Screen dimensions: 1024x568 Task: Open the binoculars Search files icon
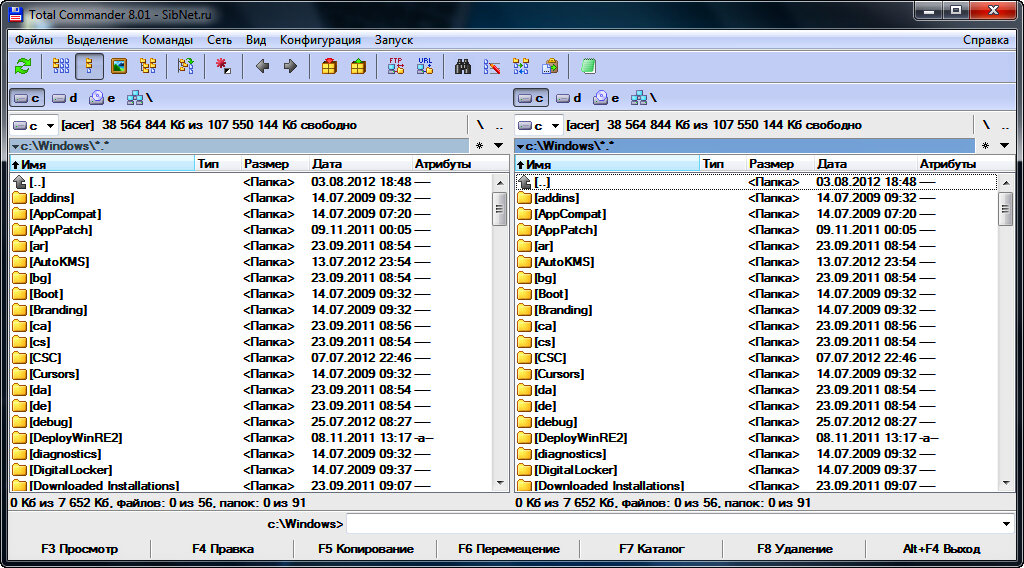point(463,67)
